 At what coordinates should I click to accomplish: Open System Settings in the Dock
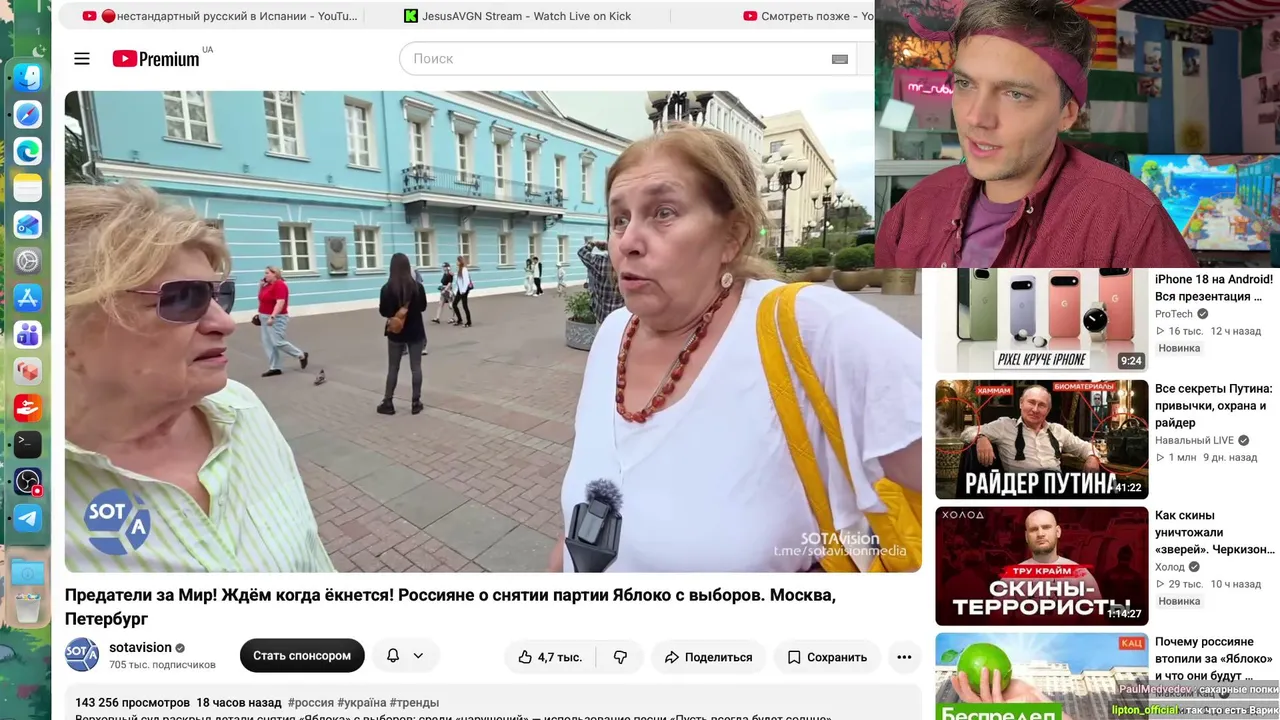coord(28,261)
